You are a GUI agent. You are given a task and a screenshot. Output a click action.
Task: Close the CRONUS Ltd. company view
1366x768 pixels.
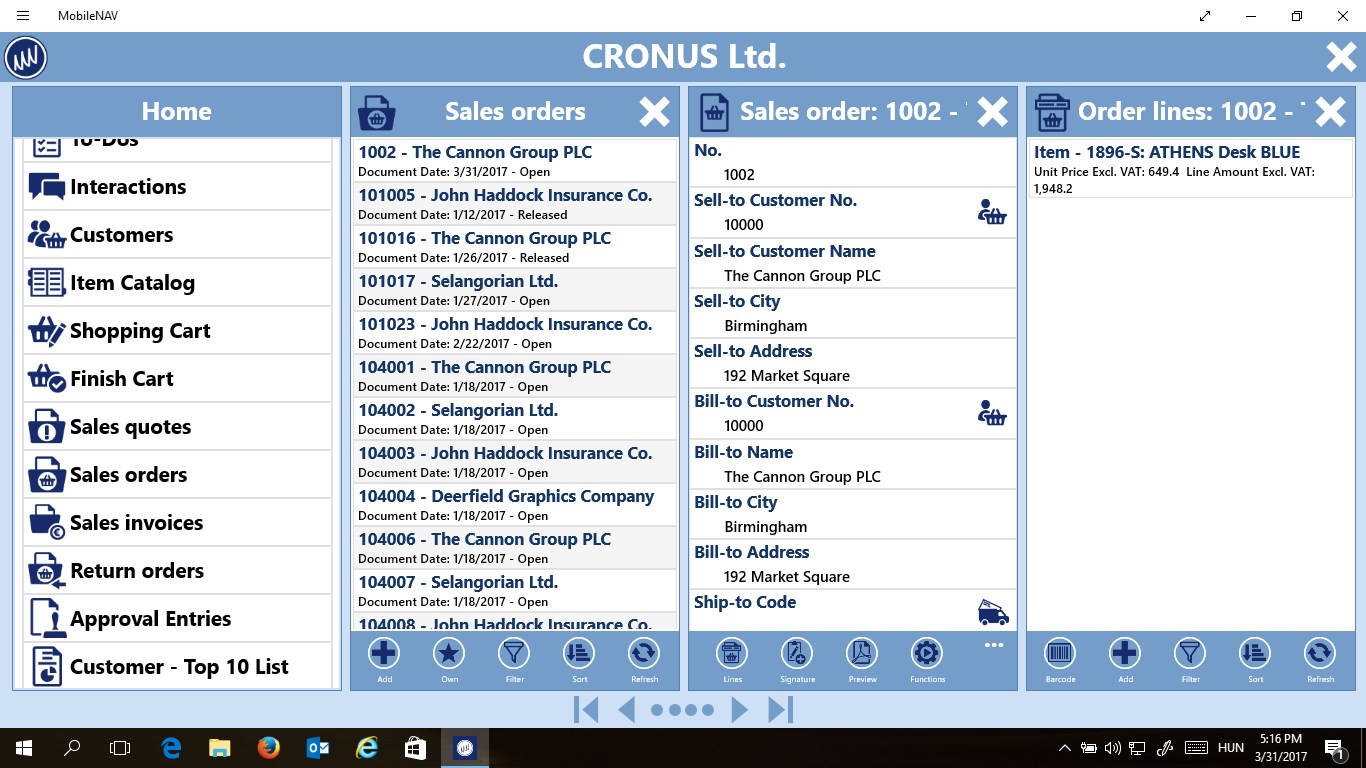pos(1341,57)
